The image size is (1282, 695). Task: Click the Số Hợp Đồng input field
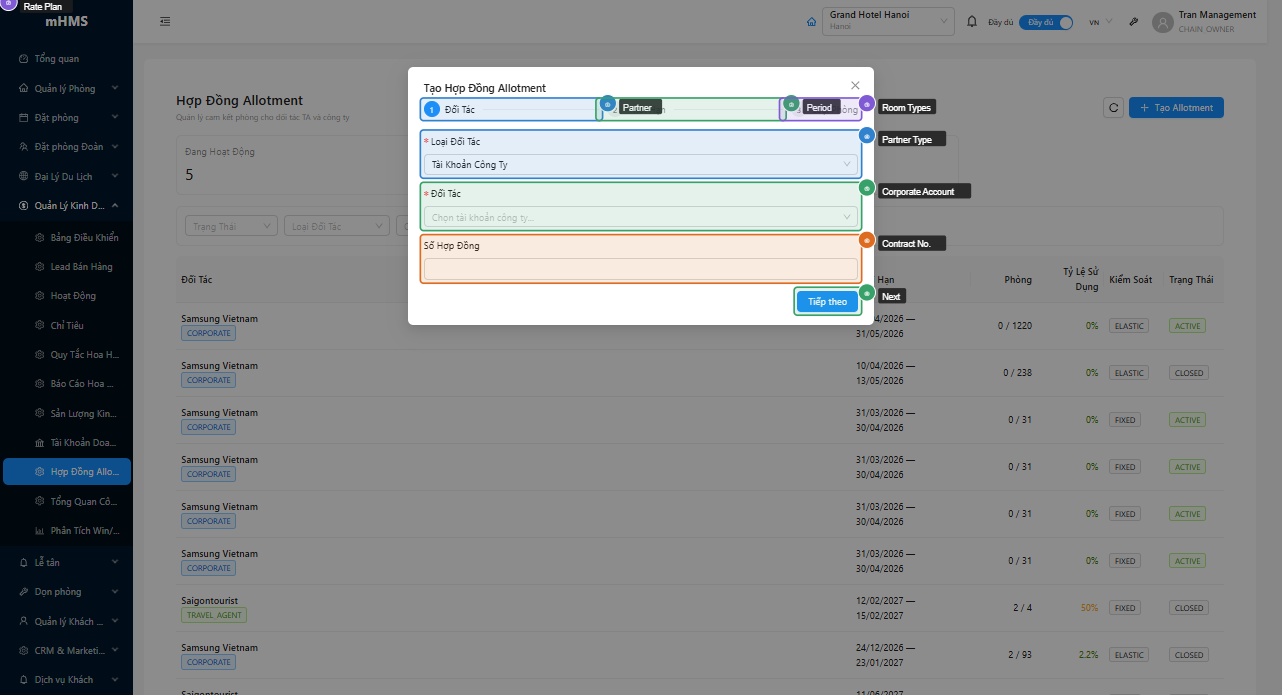640,269
